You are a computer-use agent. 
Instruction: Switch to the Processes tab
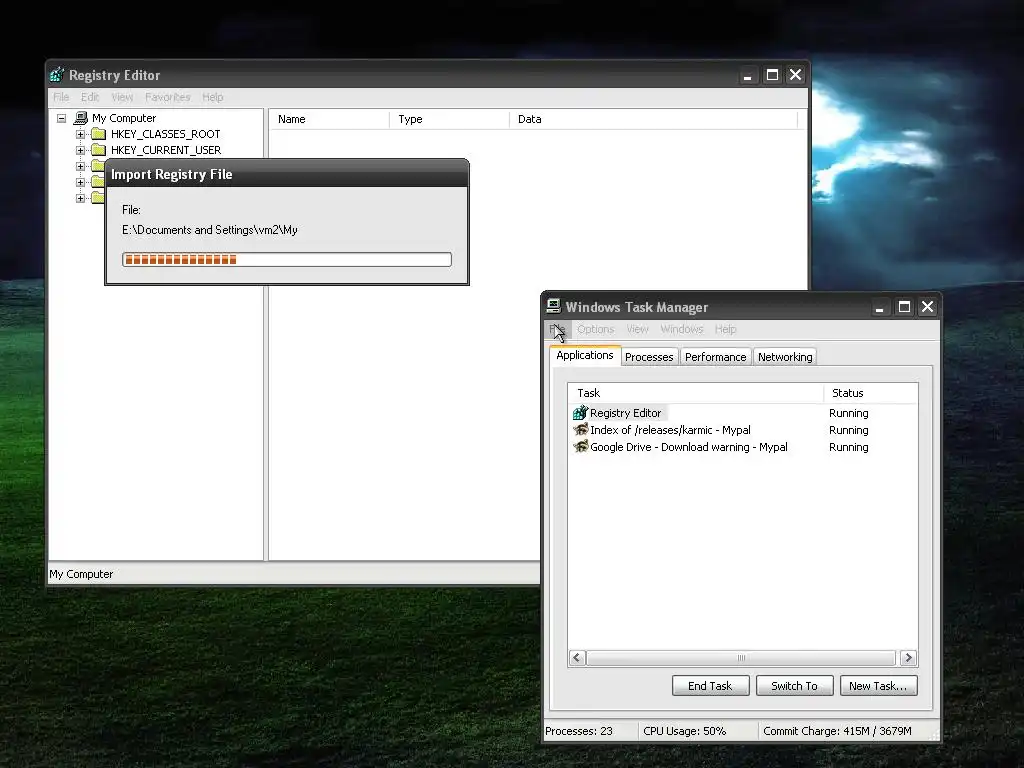649,357
